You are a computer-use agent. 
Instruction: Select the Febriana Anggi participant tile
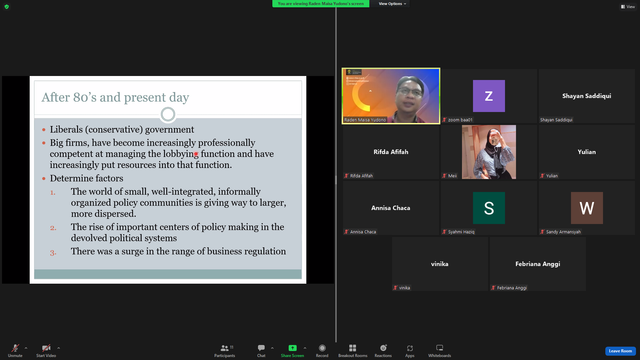click(x=538, y=264)
